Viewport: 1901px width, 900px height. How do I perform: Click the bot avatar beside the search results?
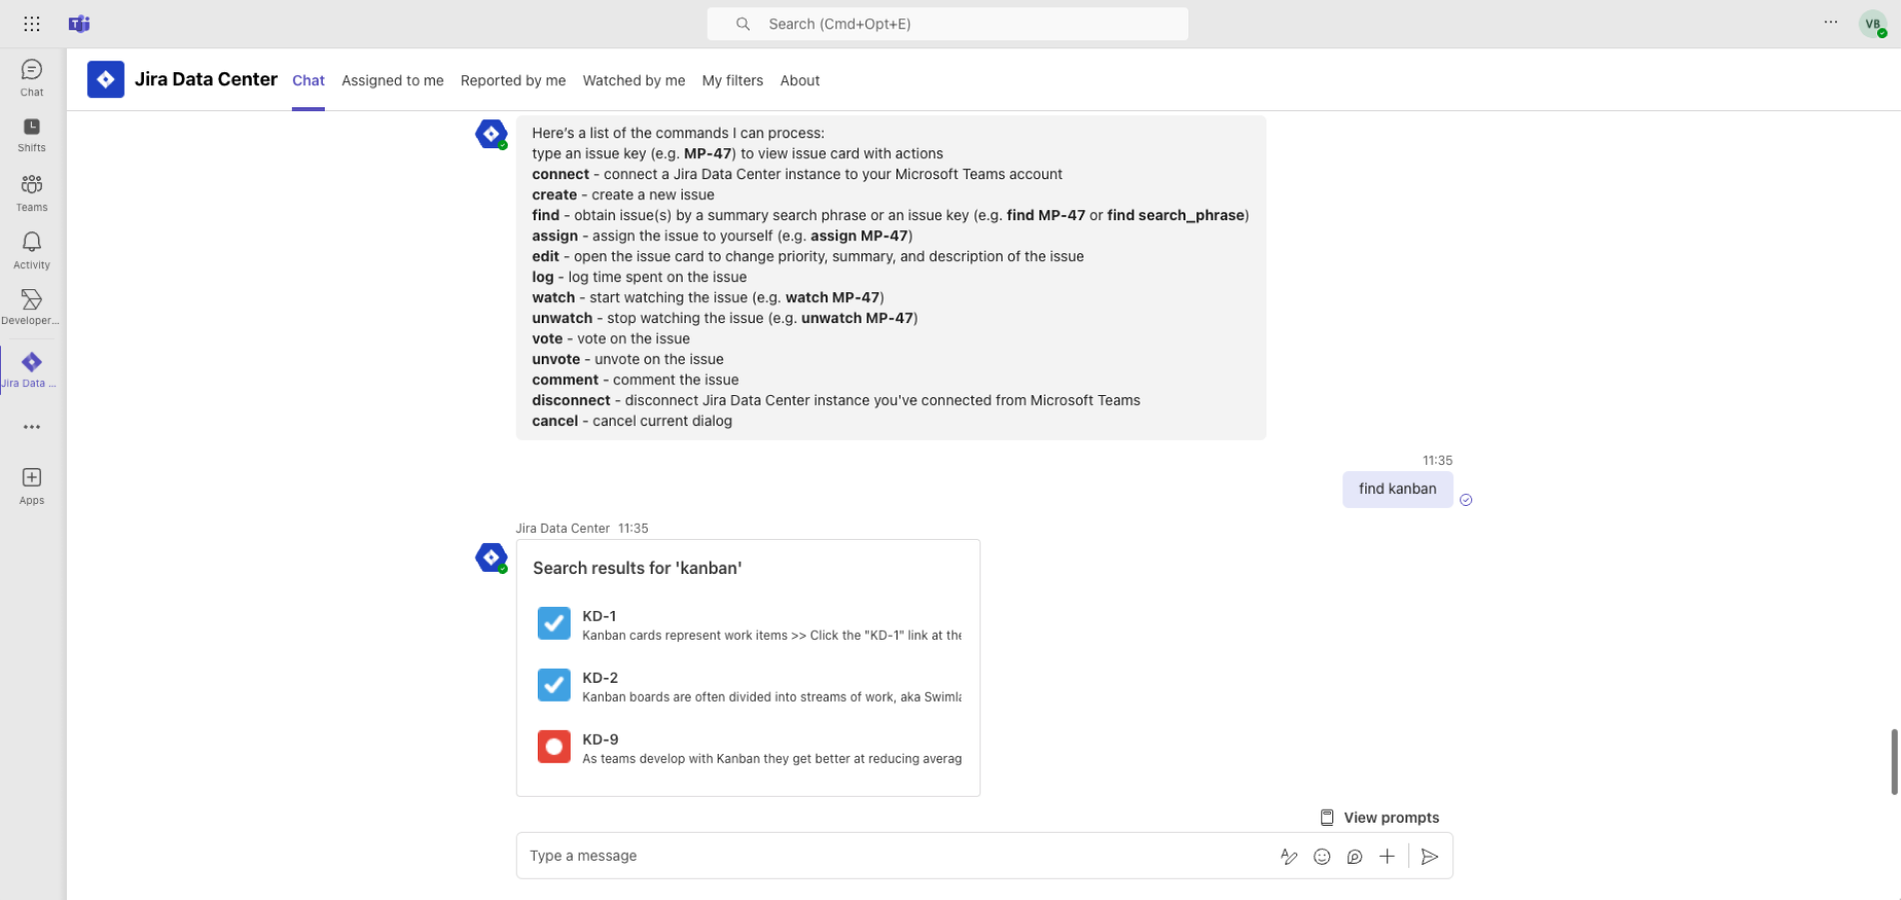coord(491,558)
